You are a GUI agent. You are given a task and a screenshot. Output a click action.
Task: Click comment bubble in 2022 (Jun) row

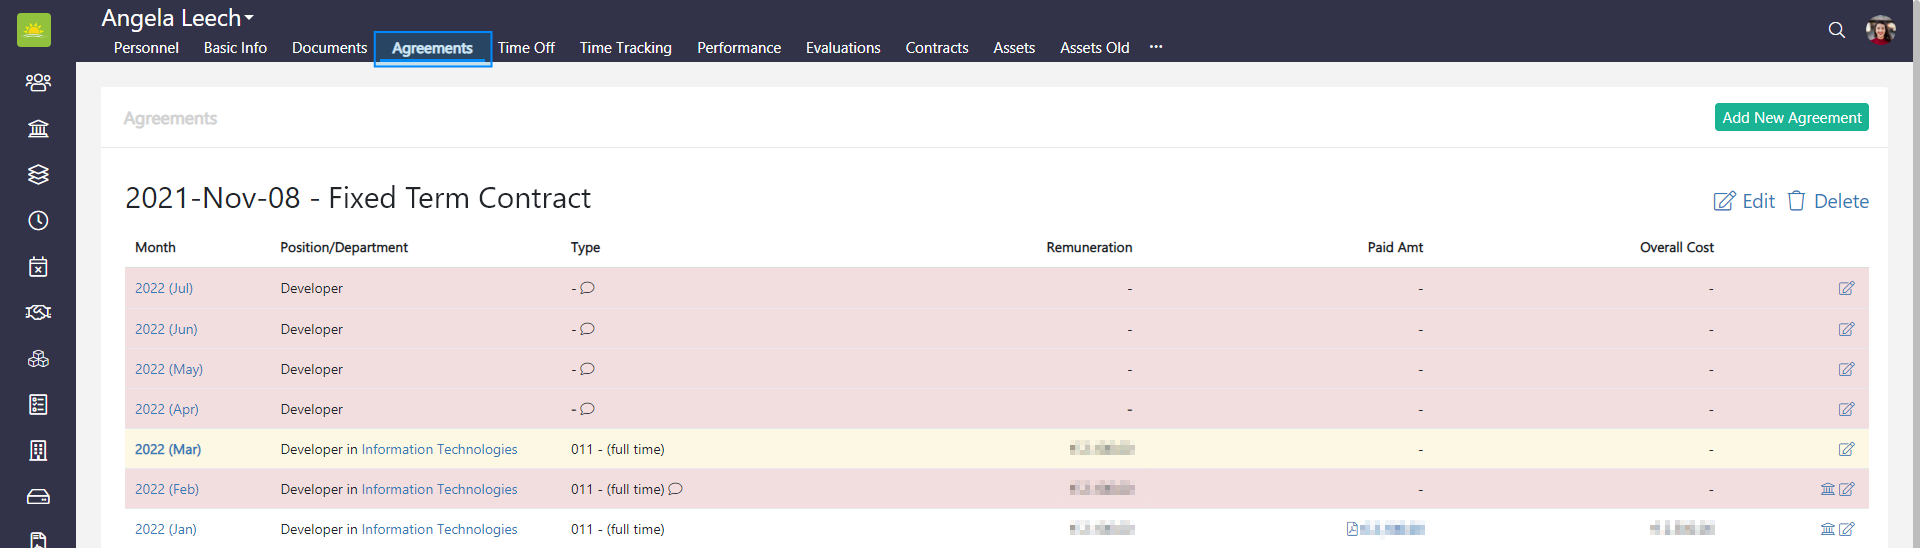click(x=588, y=329)
